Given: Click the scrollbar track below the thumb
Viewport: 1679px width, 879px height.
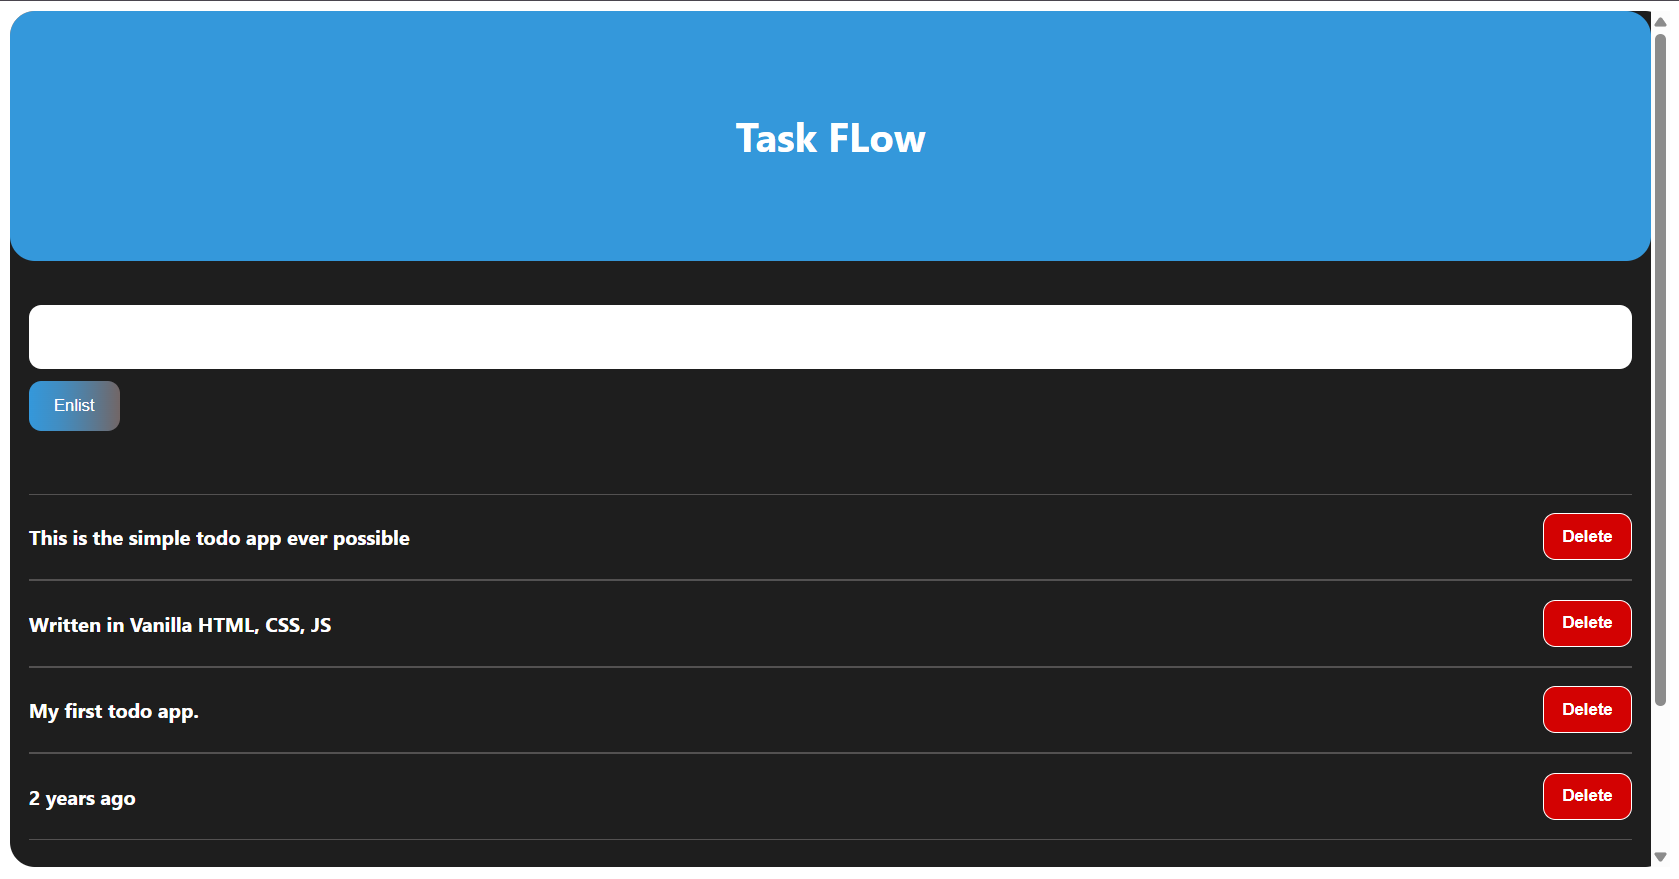Looking at the screenshot, I should [1660, 780].
